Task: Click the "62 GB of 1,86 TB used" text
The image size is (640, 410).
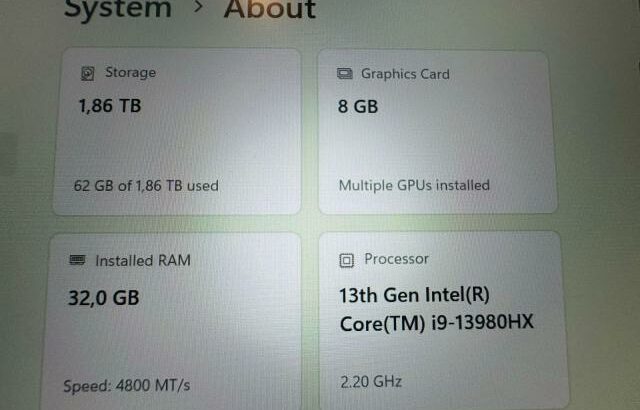Action: tap(146, 186)
